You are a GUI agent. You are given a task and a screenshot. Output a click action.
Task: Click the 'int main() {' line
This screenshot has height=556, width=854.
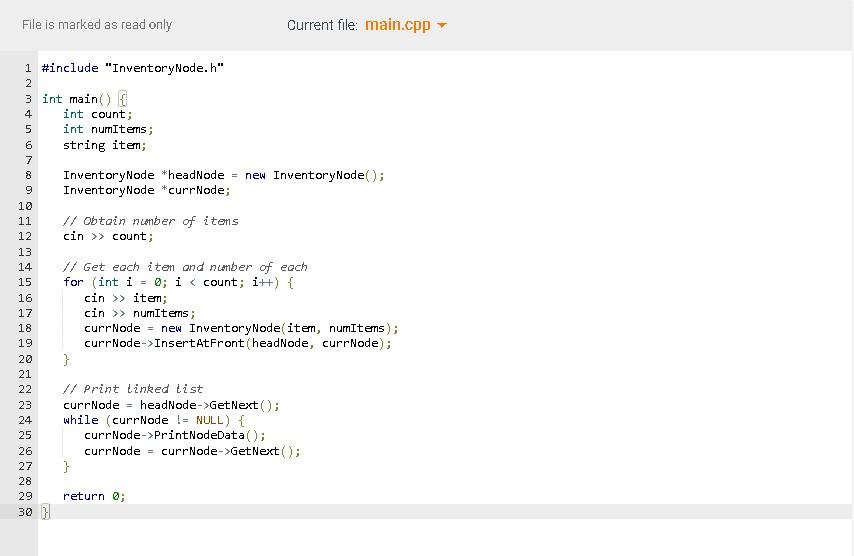tap(84, 99)
